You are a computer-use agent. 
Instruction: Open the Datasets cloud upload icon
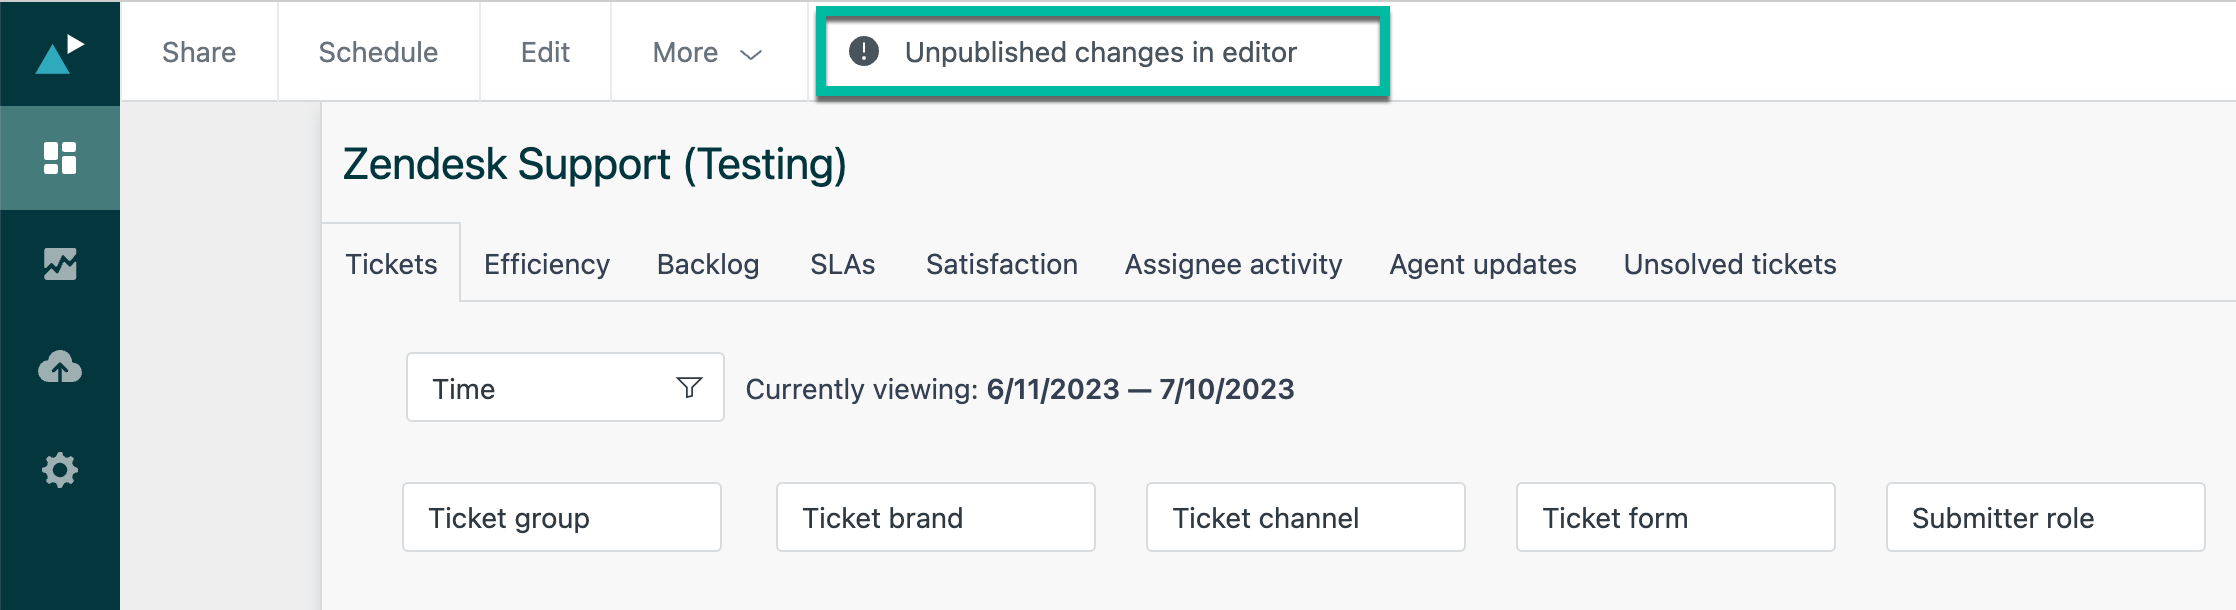tap(60, 367)
